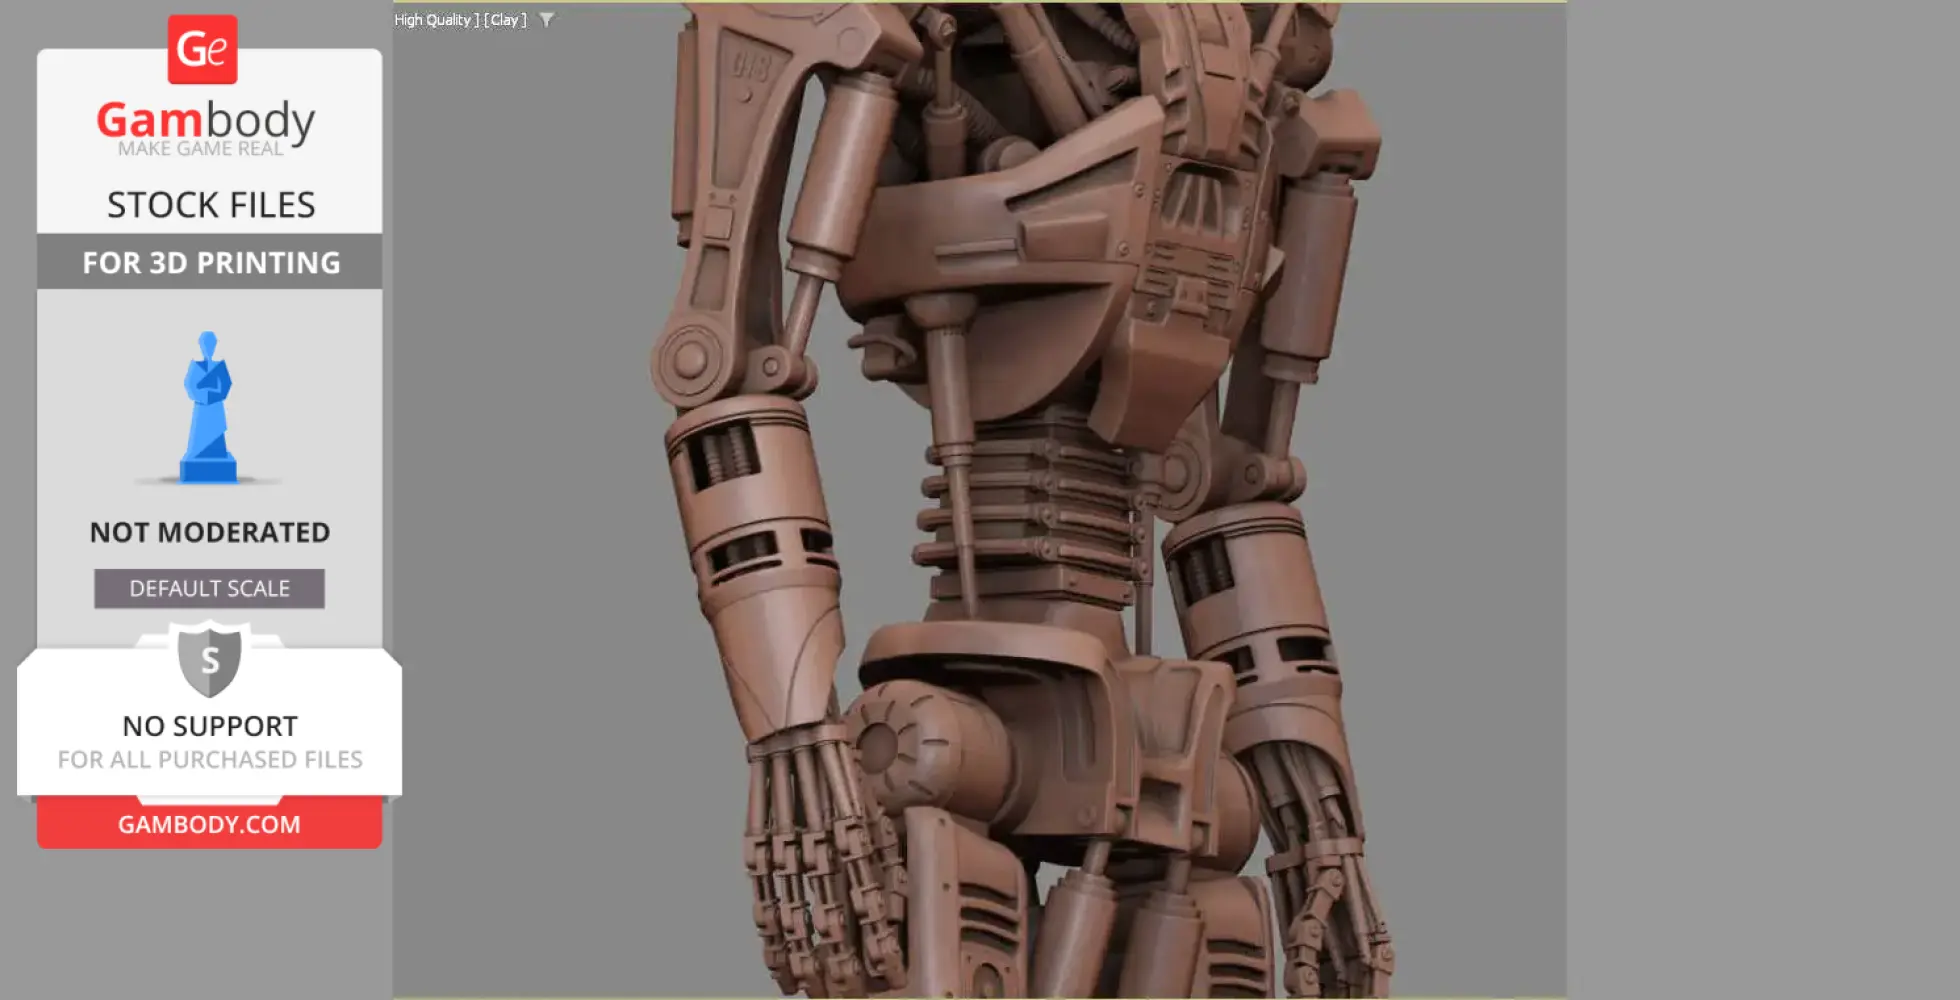
Task: Click the DEFAULT SCALE button
Action: [x=209, y=589]
